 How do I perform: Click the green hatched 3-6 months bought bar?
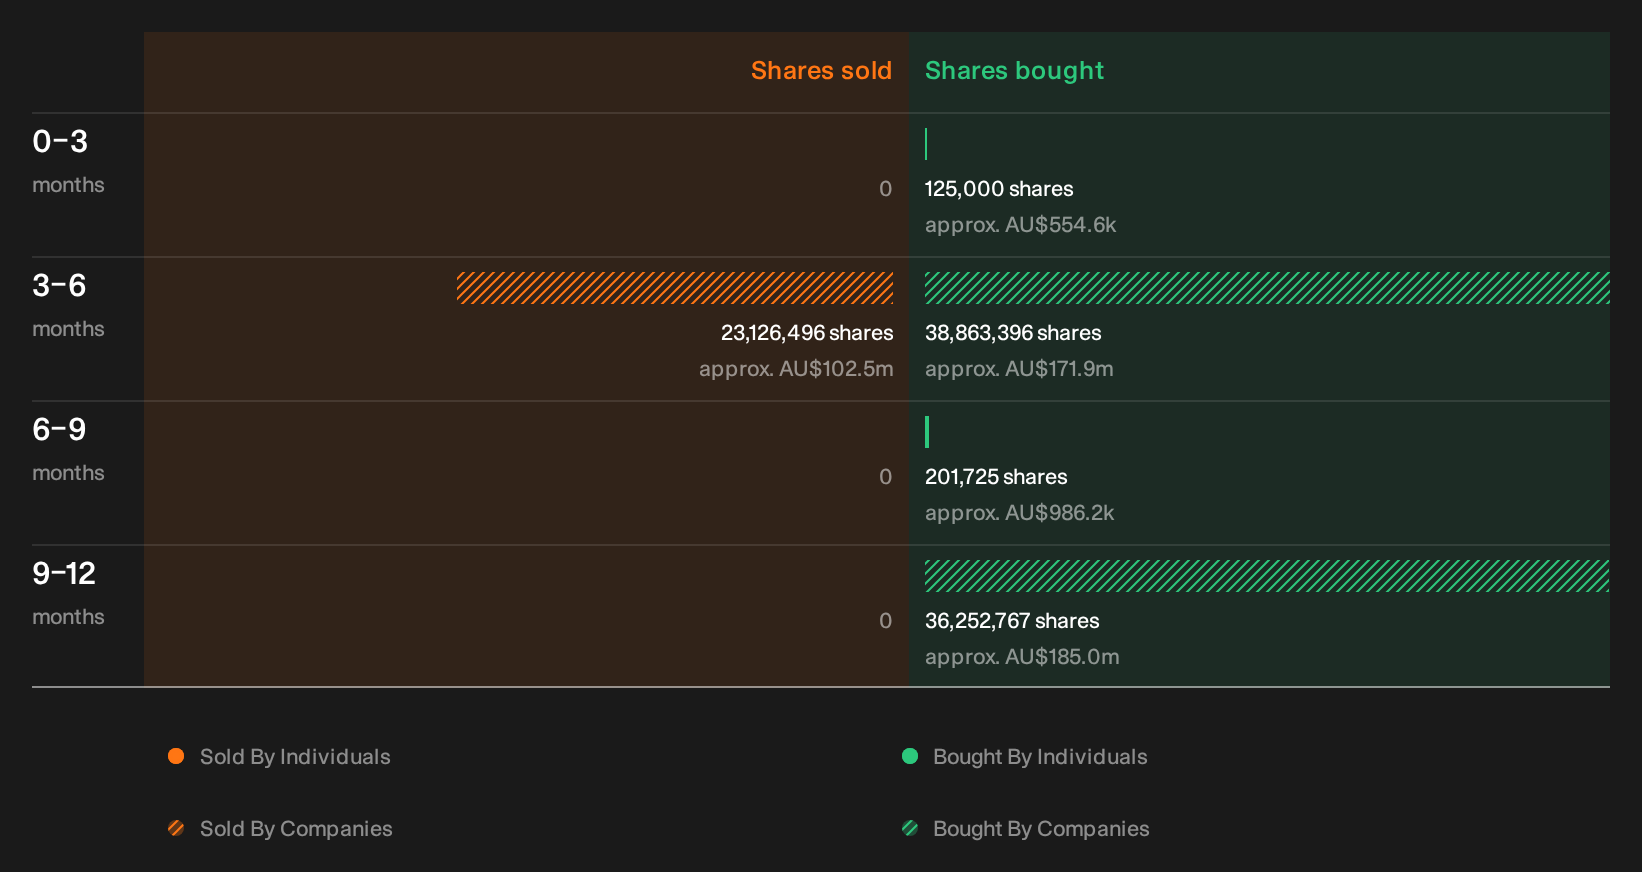click(x=1267, y=288)
